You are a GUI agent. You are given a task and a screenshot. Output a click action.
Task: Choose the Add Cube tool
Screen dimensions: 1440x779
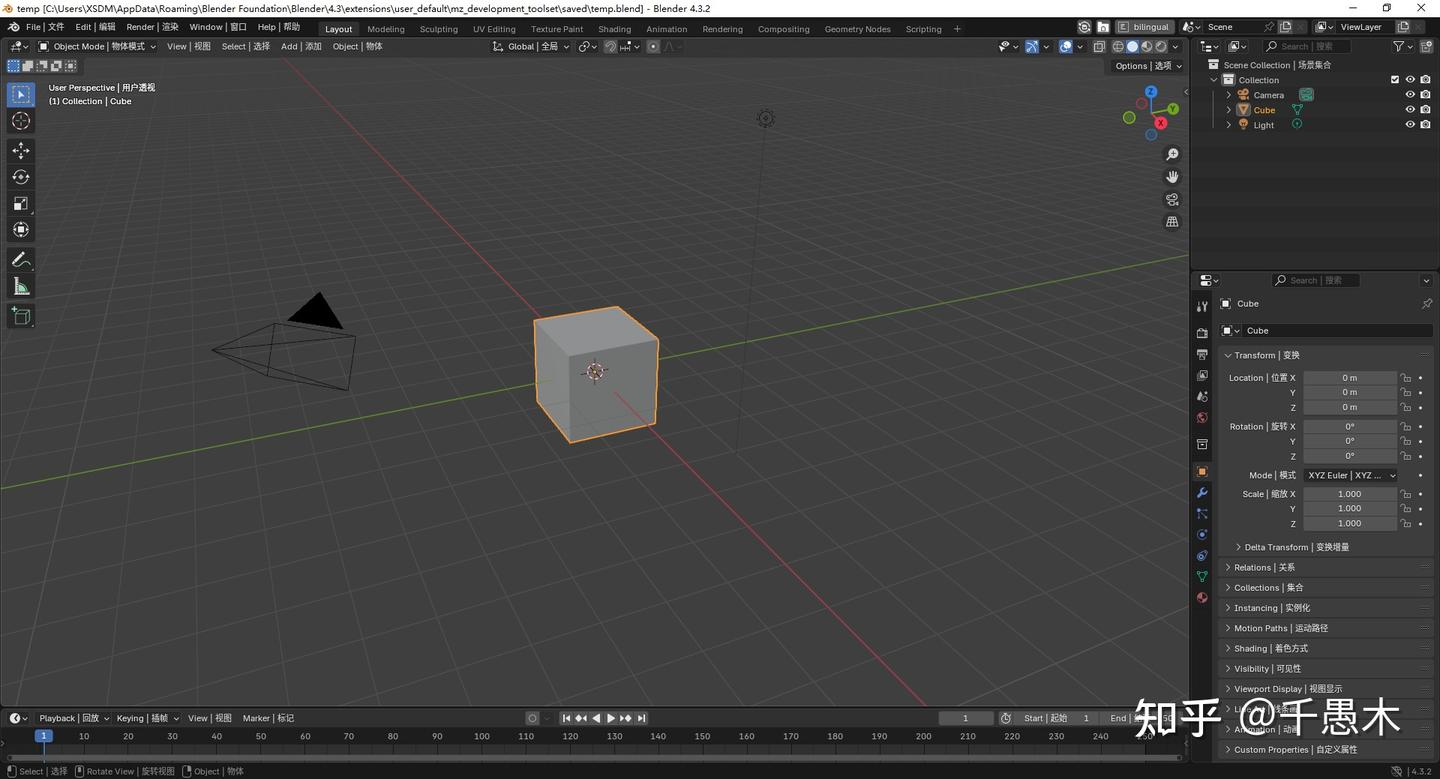21,316
